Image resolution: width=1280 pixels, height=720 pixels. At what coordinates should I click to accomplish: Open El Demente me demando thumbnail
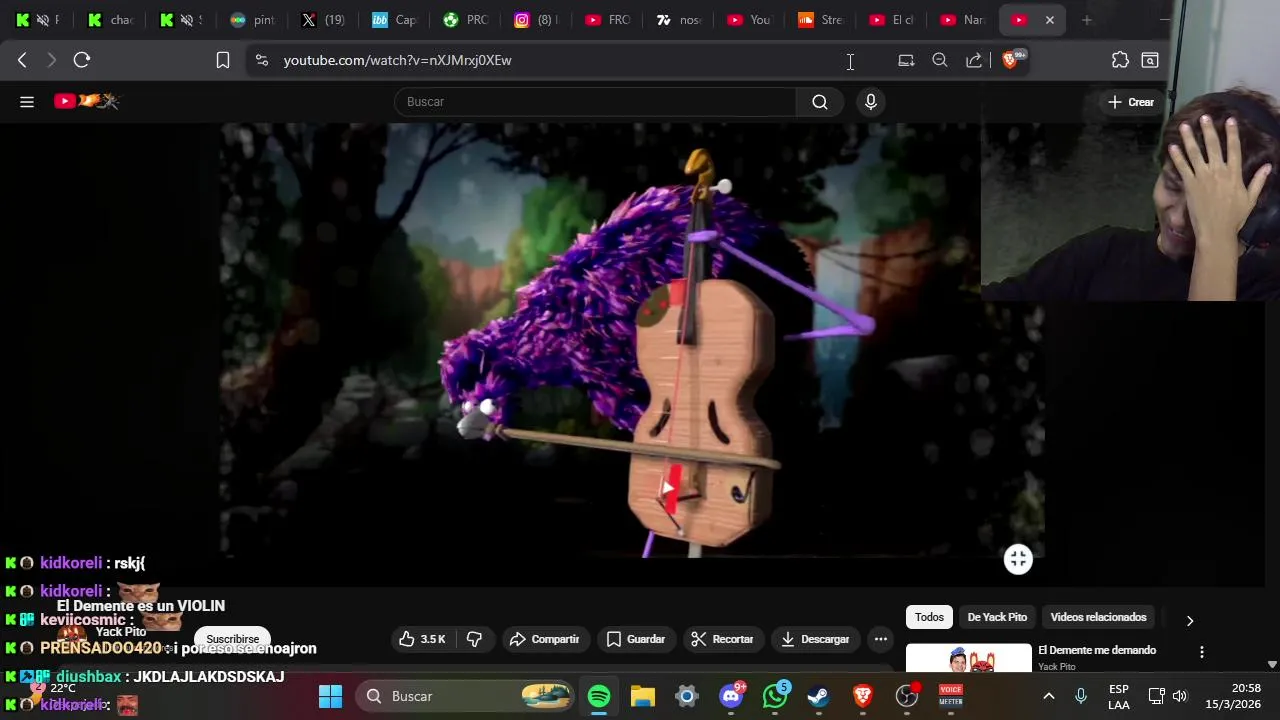(x=969, y=658)
